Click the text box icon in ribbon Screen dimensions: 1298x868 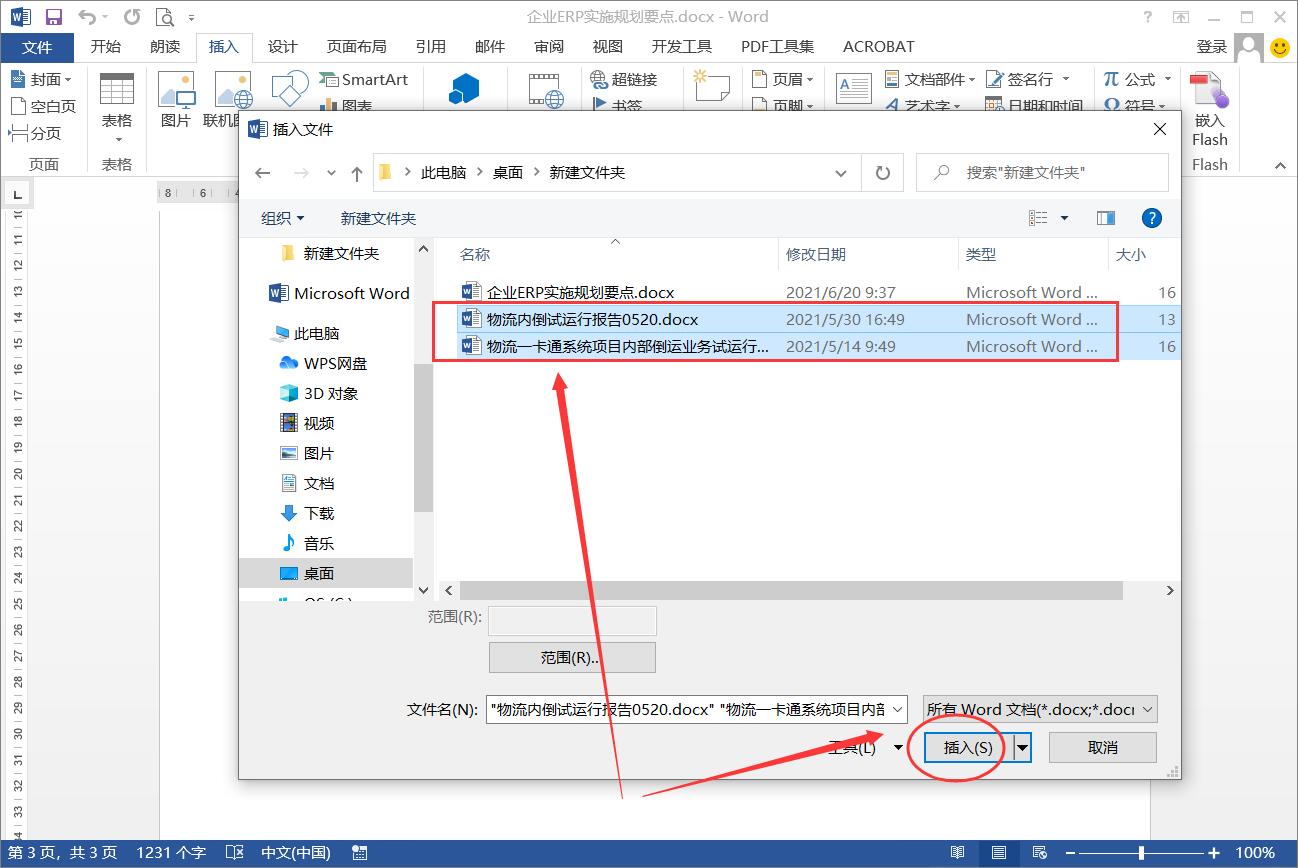pos(853,88)
